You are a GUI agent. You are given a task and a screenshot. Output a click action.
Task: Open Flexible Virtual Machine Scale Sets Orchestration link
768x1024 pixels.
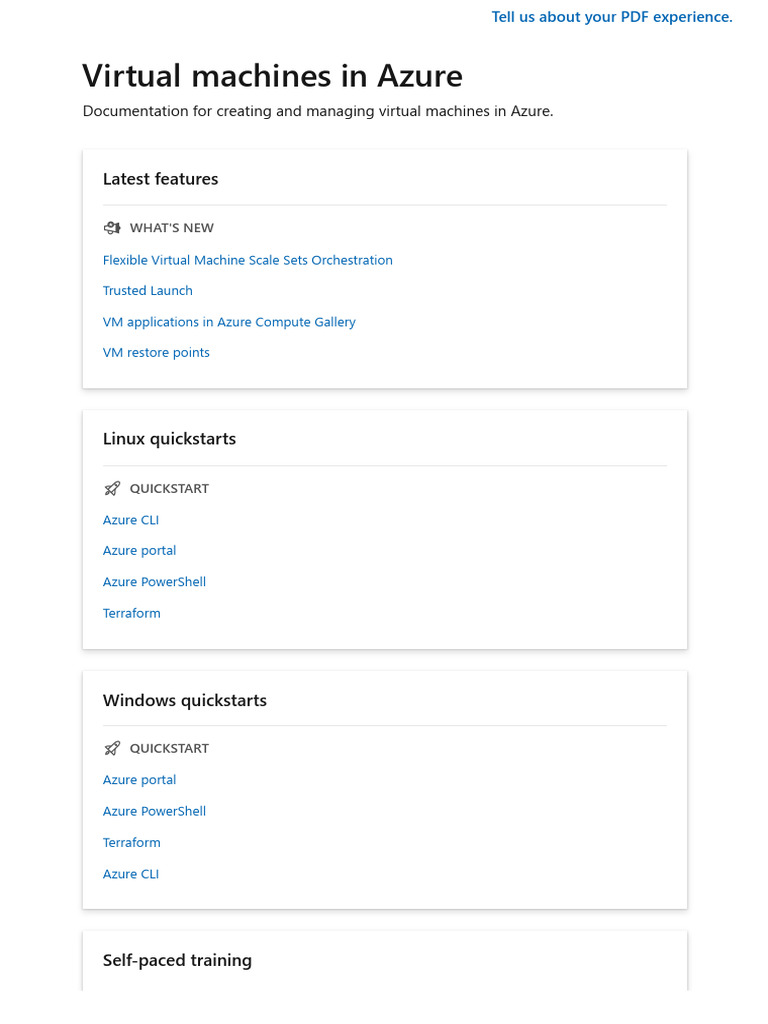[x=247, y=260]
